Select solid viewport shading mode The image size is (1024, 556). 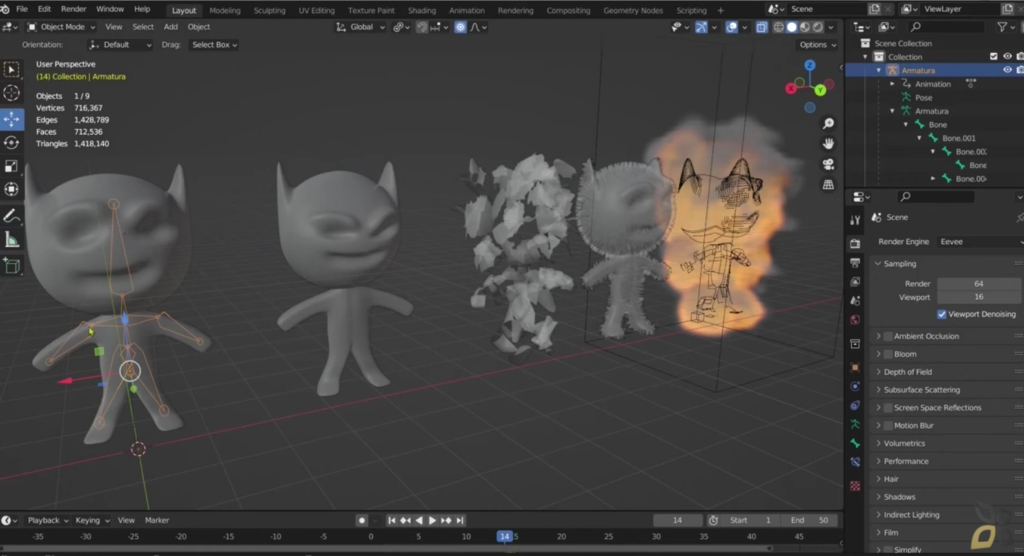tap(792, 27)
